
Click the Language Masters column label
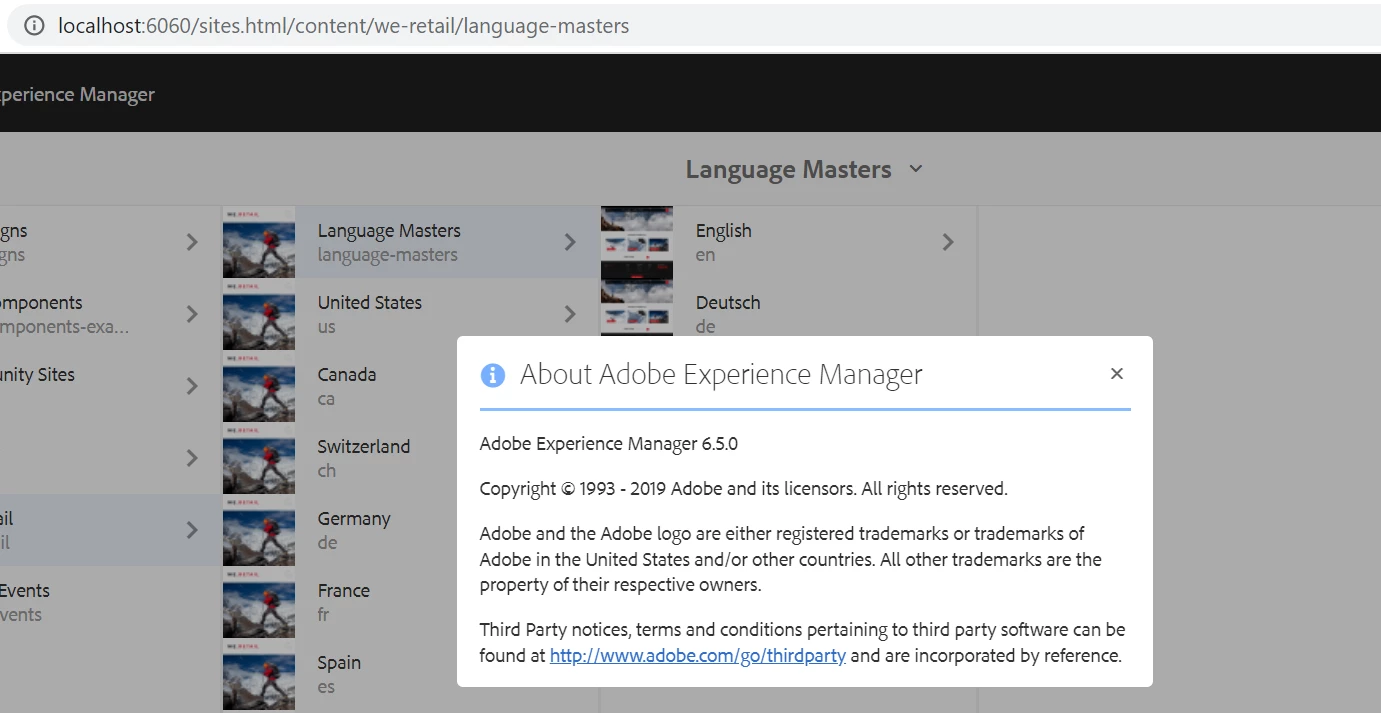click(x=389, y=231)
